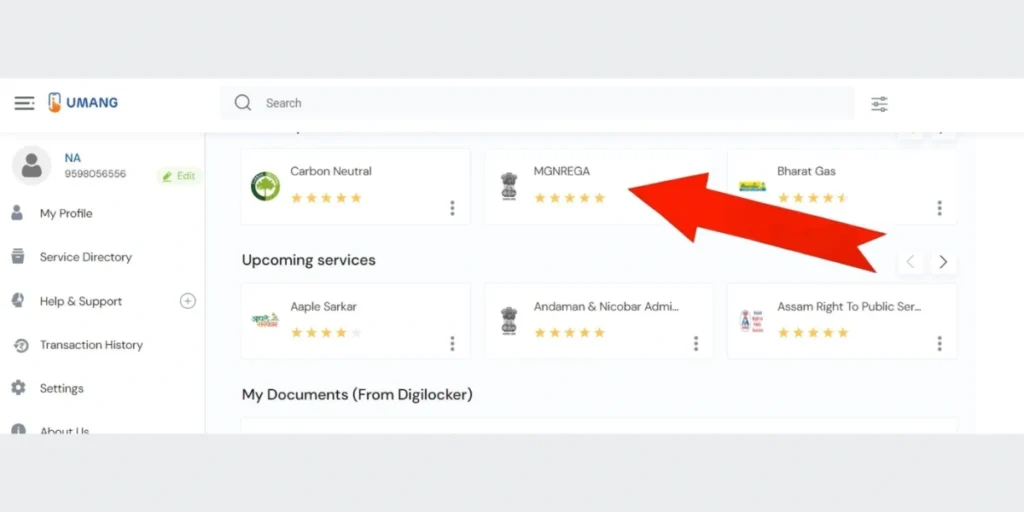Image resolution: width=1024 pixels, height=512 pixels.
Task: Click the UMANG logo
Action: pos(83,103)
